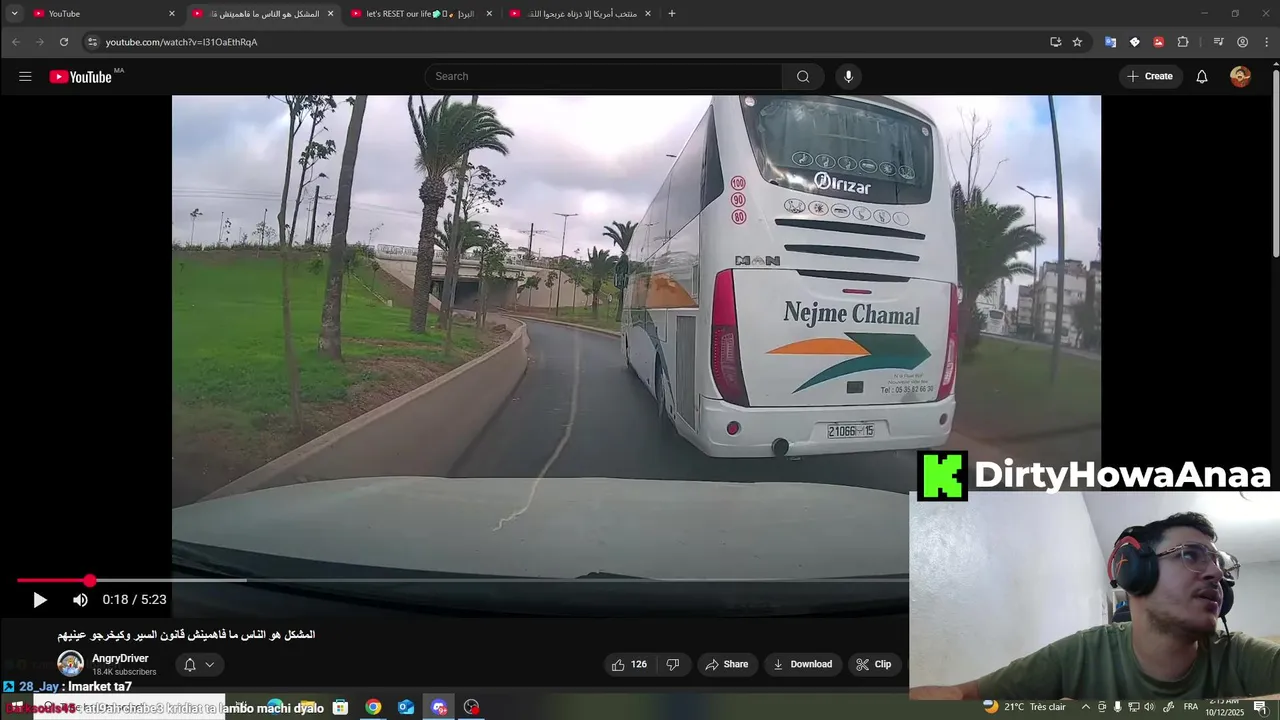Start voice search with the microphone

(848, 76)
